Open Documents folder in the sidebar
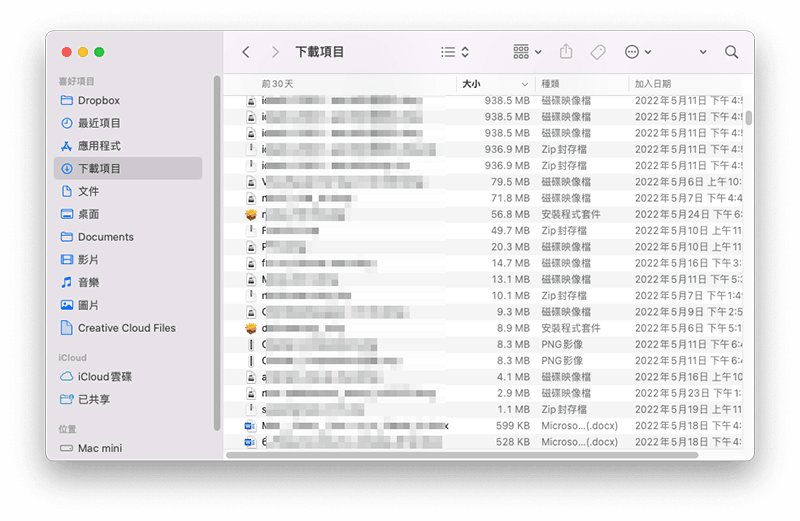Image resolution: width=800 pixels, height=521 pixels. [x=128, y=237]
